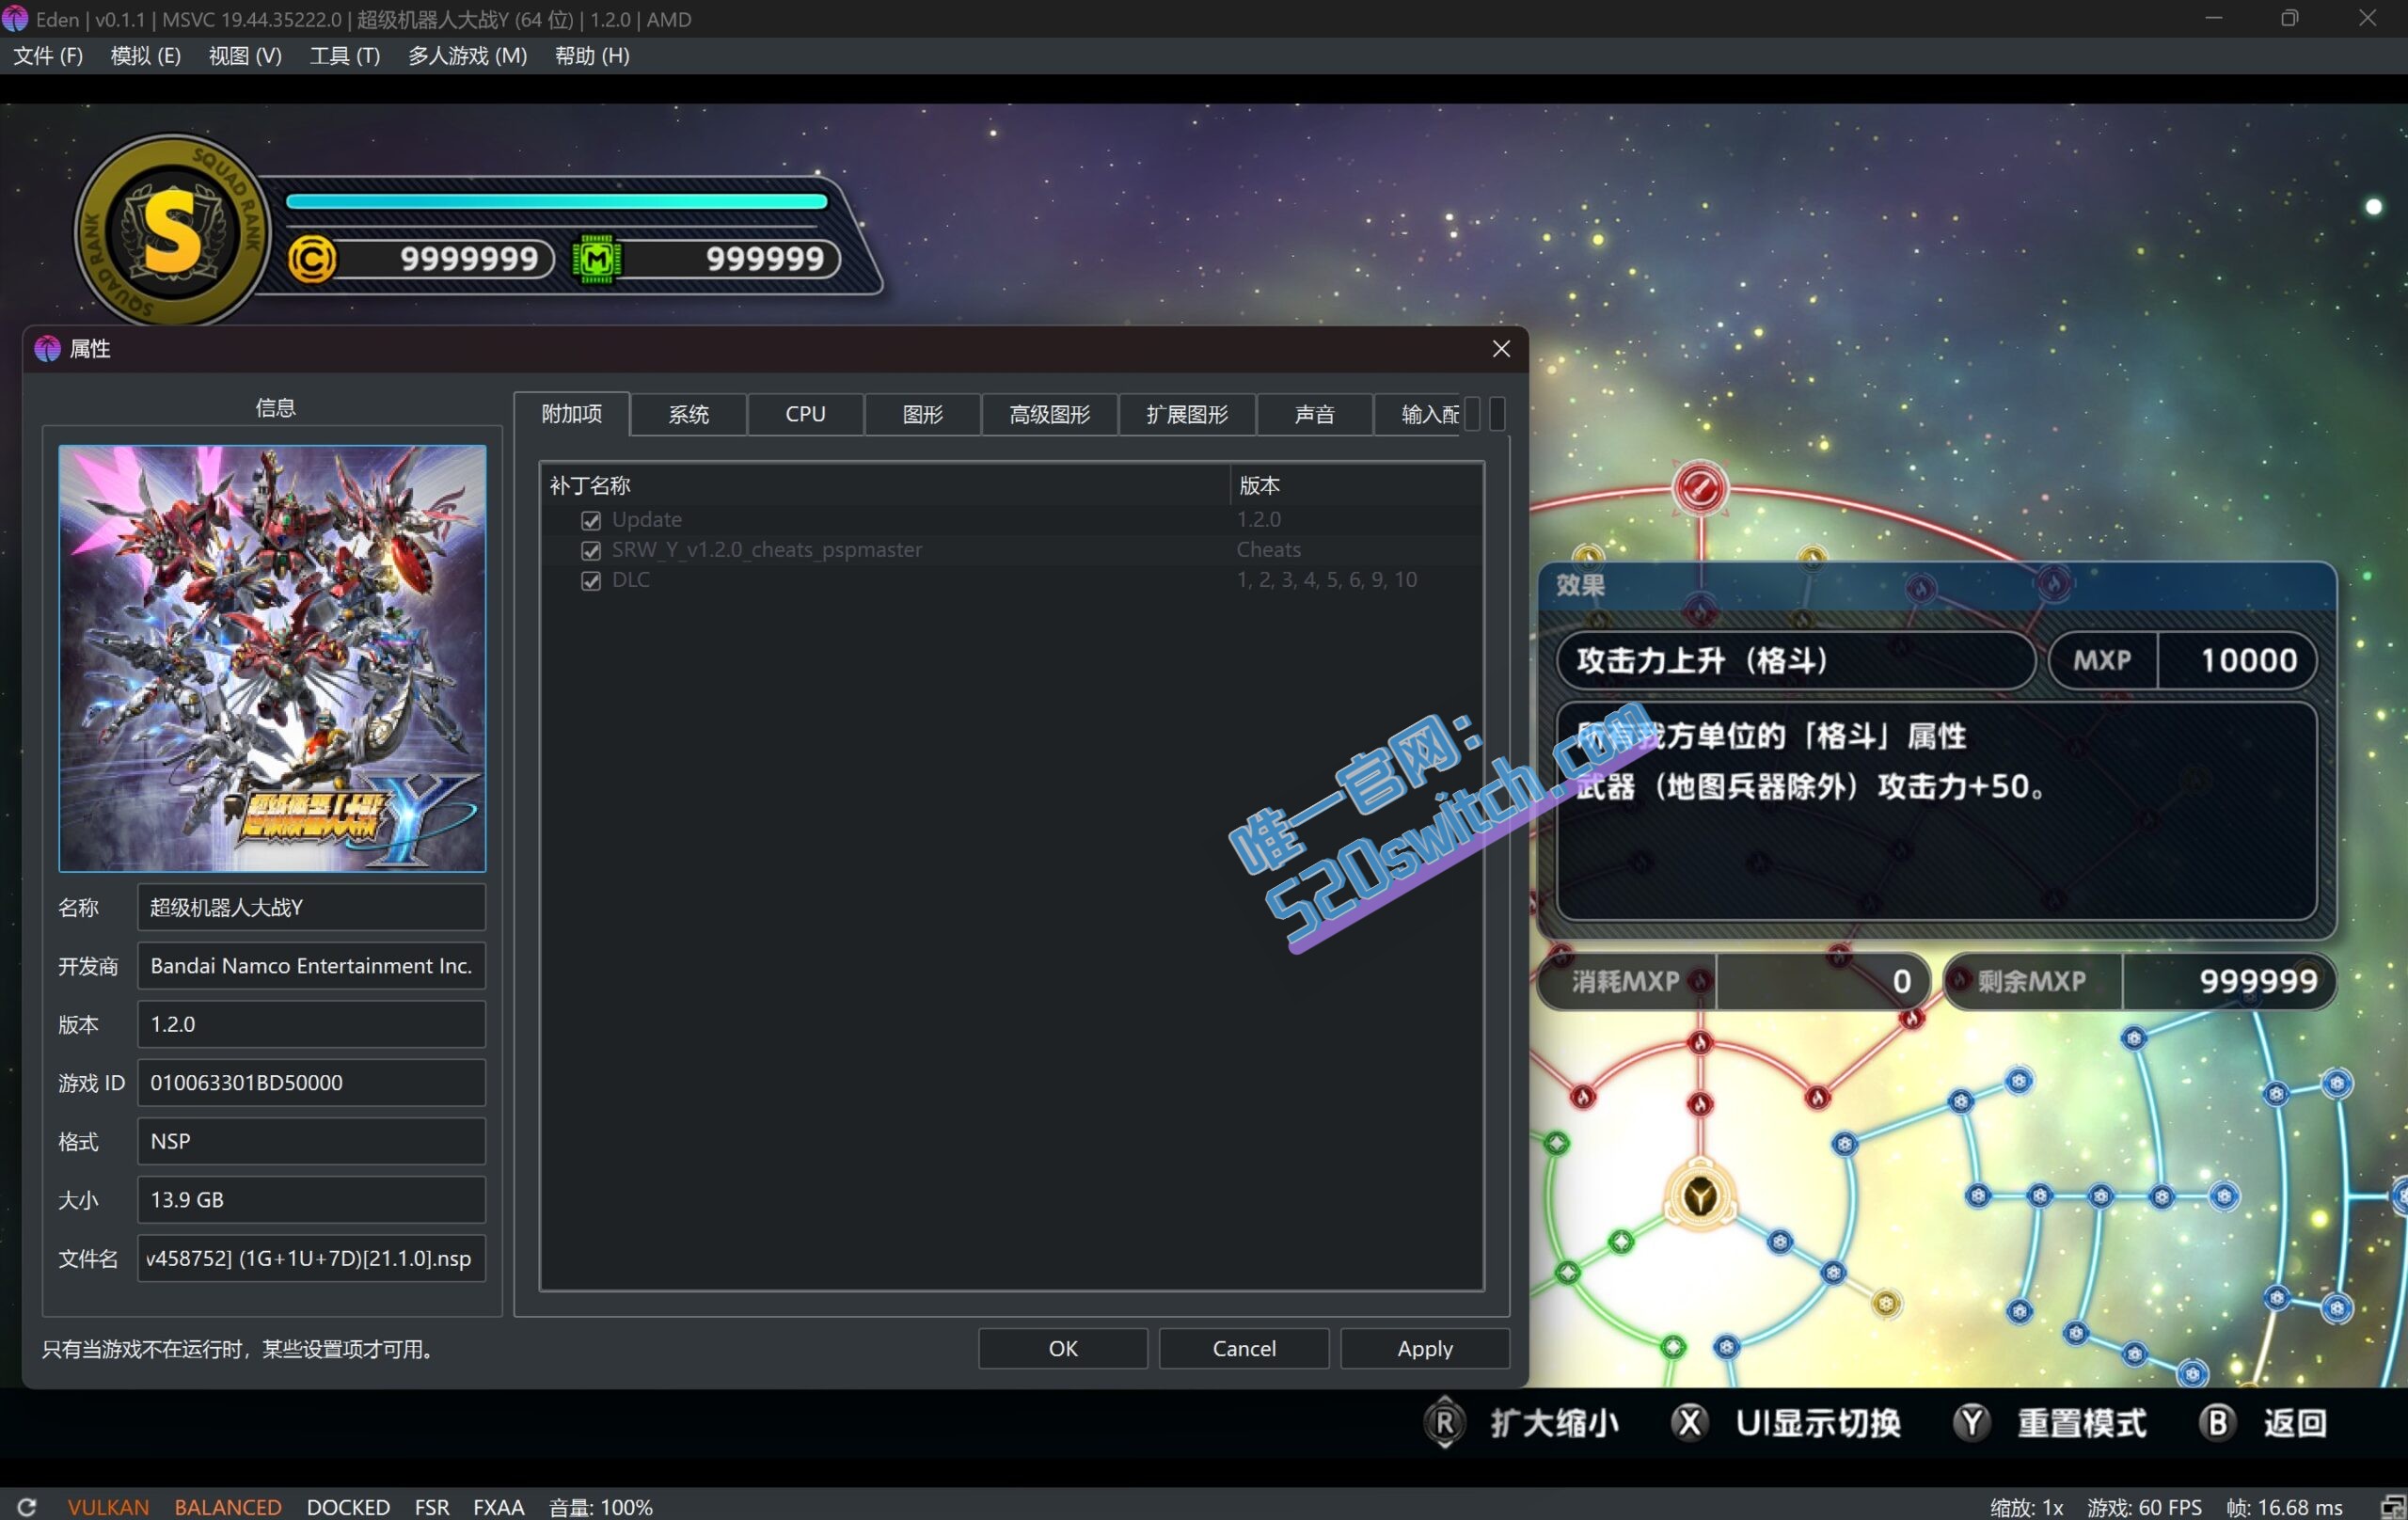
Task: Toggle VULKAN renderer in status bar
Action: coord(108,1506)
